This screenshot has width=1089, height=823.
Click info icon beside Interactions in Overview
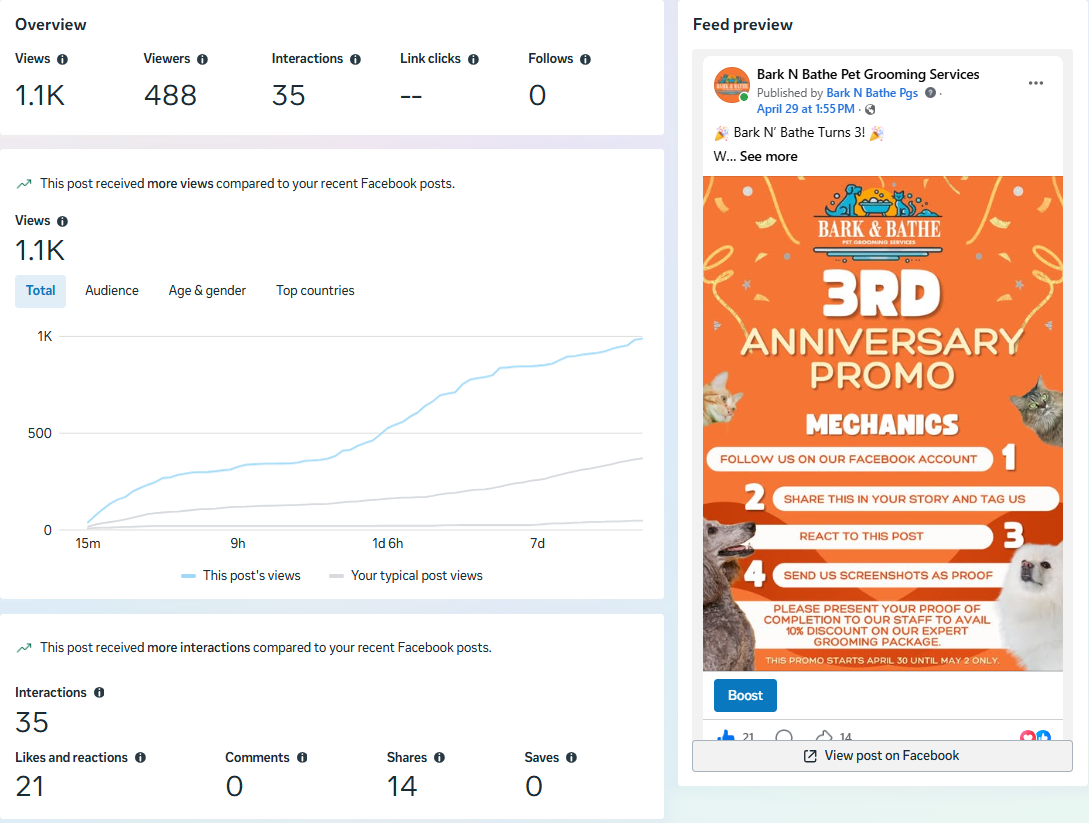coord(356,60)
